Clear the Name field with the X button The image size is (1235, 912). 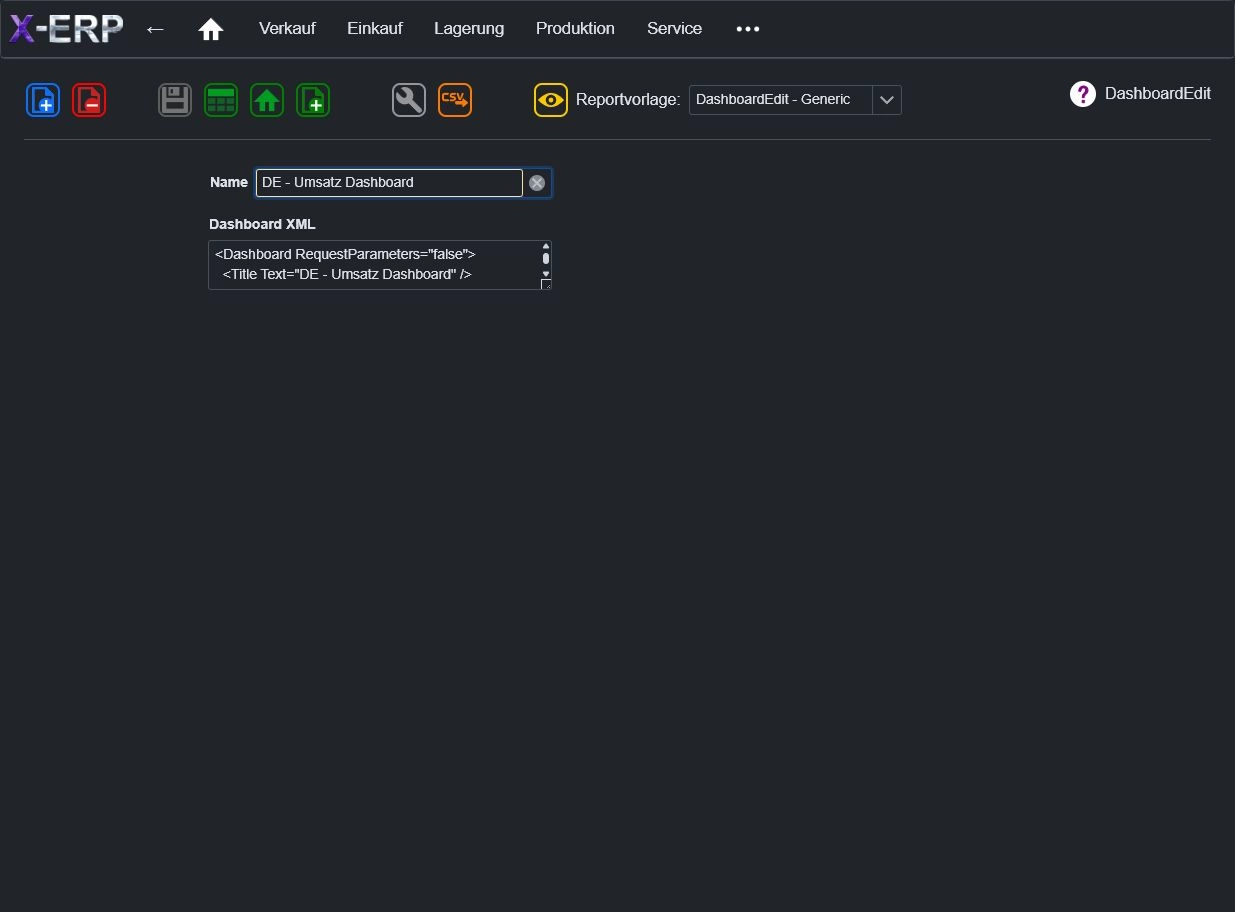(x=537, y=183)
